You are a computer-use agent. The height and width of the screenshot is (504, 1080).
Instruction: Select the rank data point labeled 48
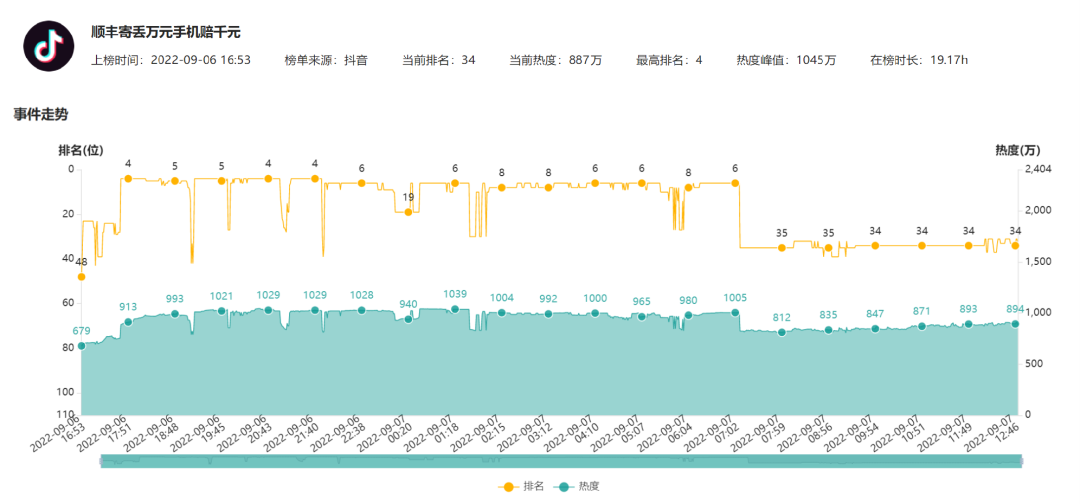coord(81,277)
